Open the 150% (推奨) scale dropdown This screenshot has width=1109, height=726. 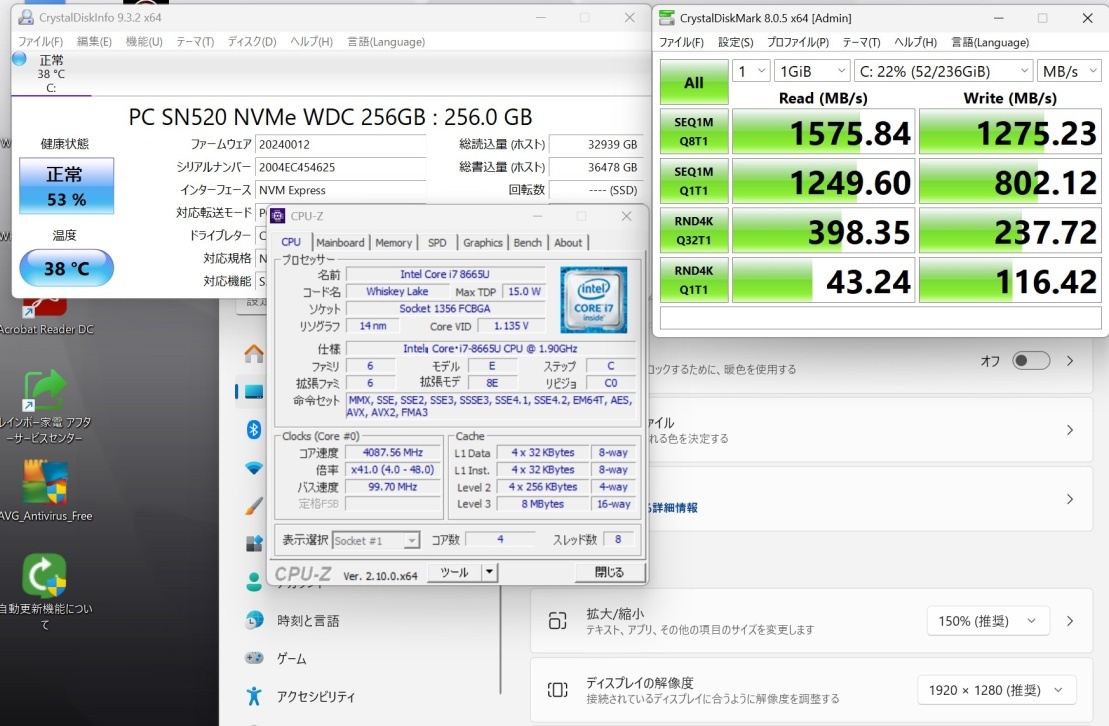[987, 621]
